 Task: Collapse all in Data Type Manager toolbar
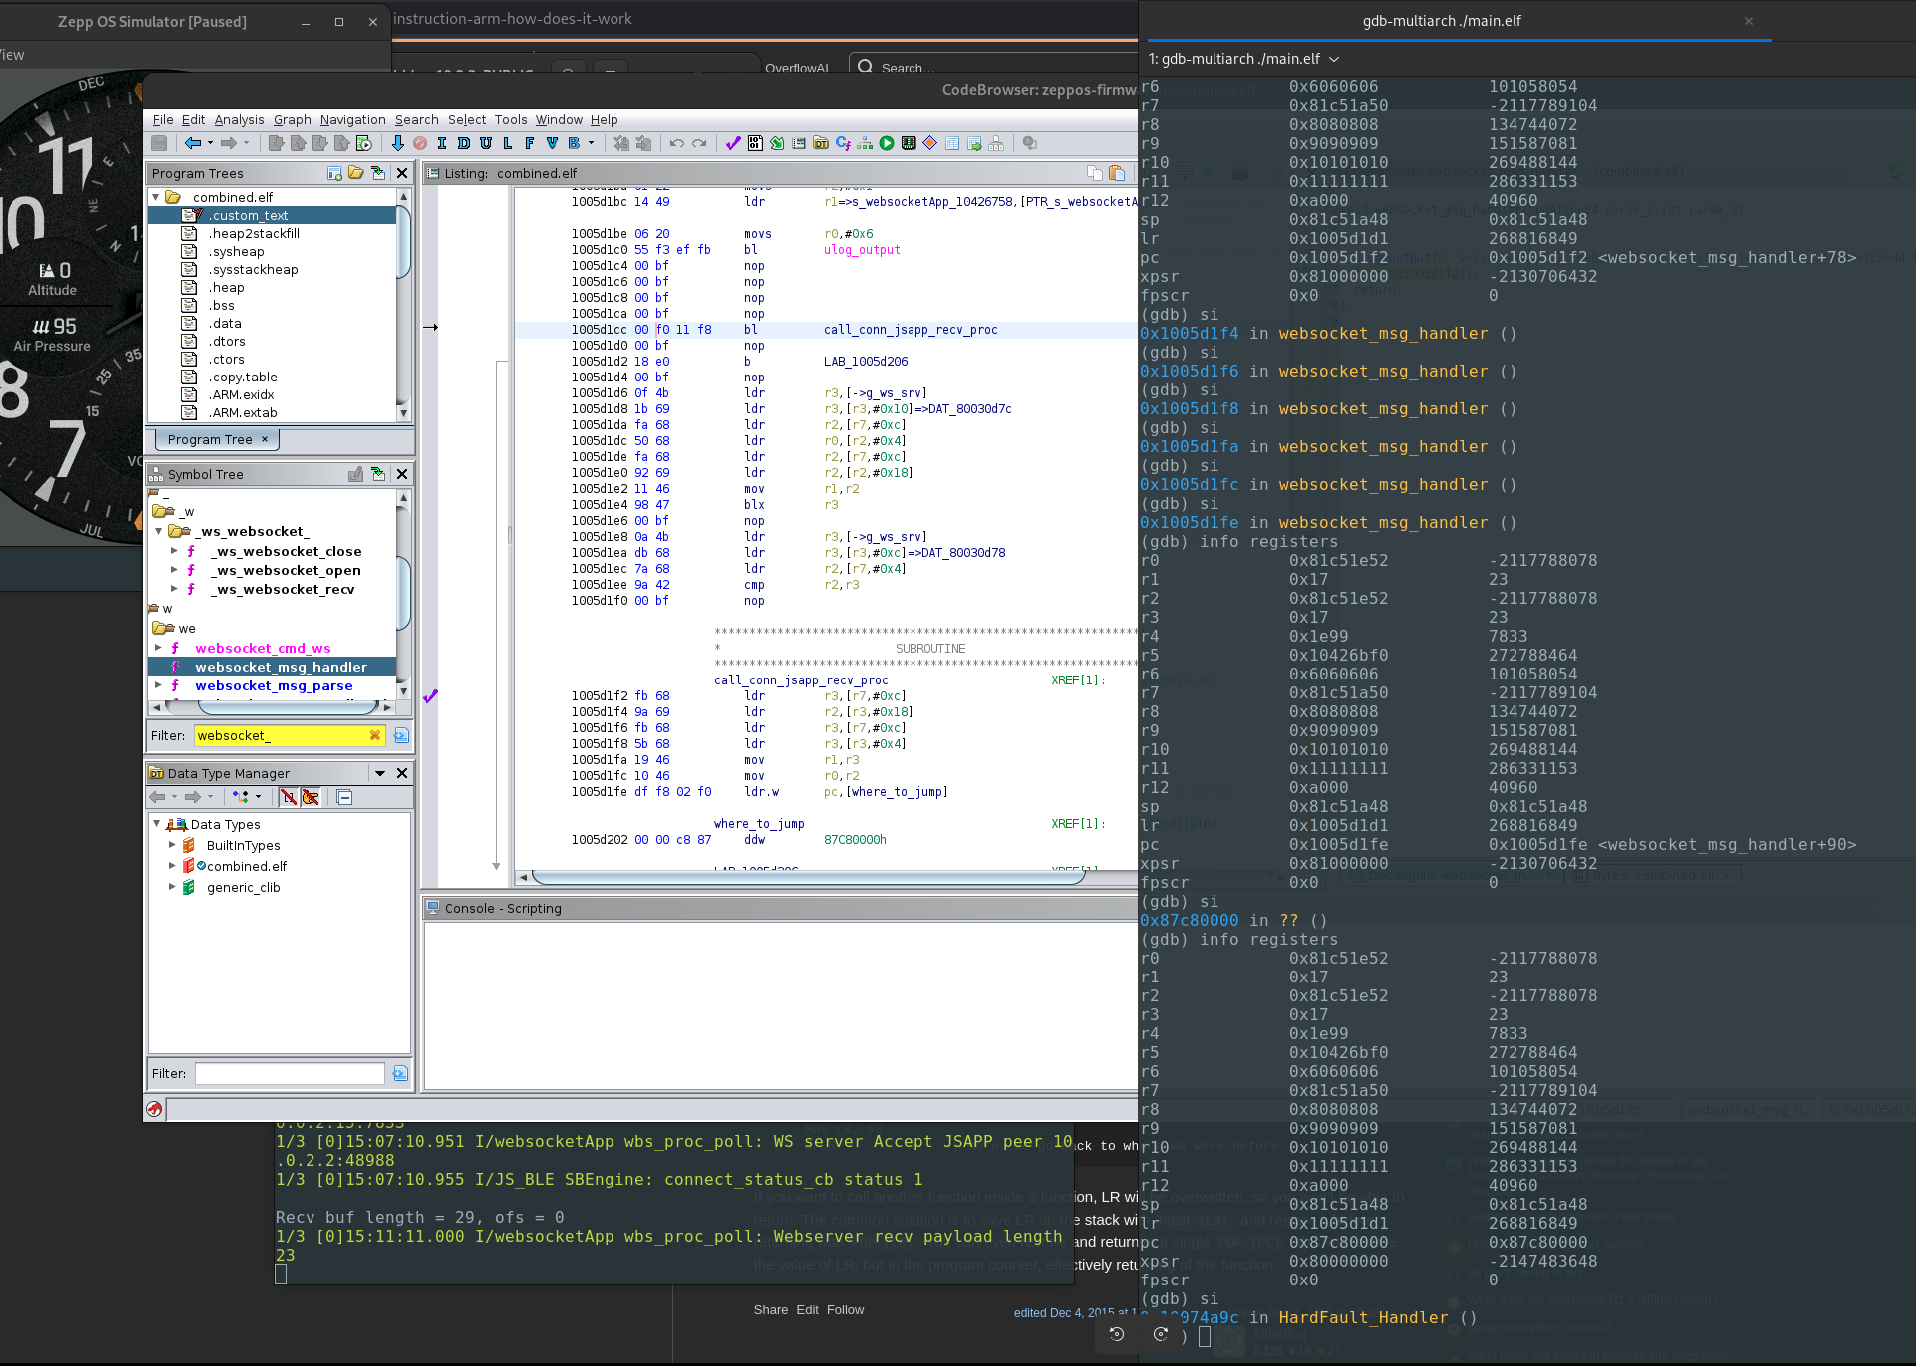pyautogui.click(x=344, y=797)
